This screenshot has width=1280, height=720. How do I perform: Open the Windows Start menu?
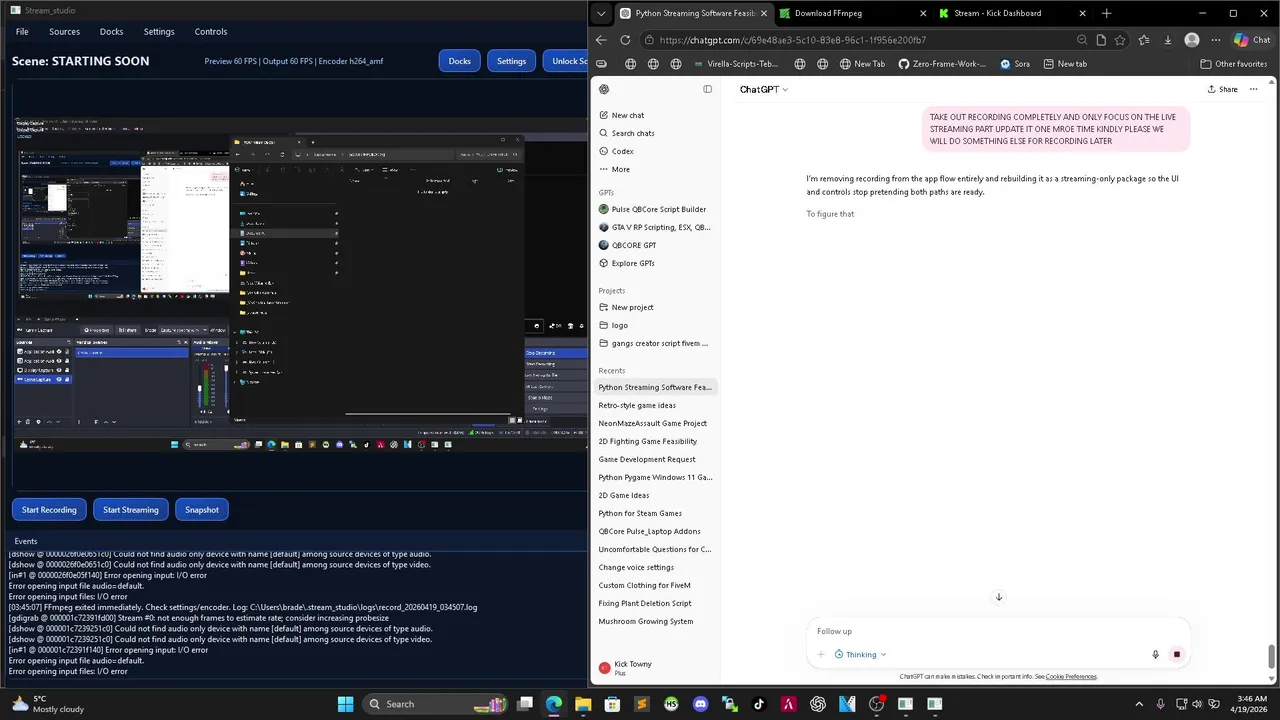[345, 704]
